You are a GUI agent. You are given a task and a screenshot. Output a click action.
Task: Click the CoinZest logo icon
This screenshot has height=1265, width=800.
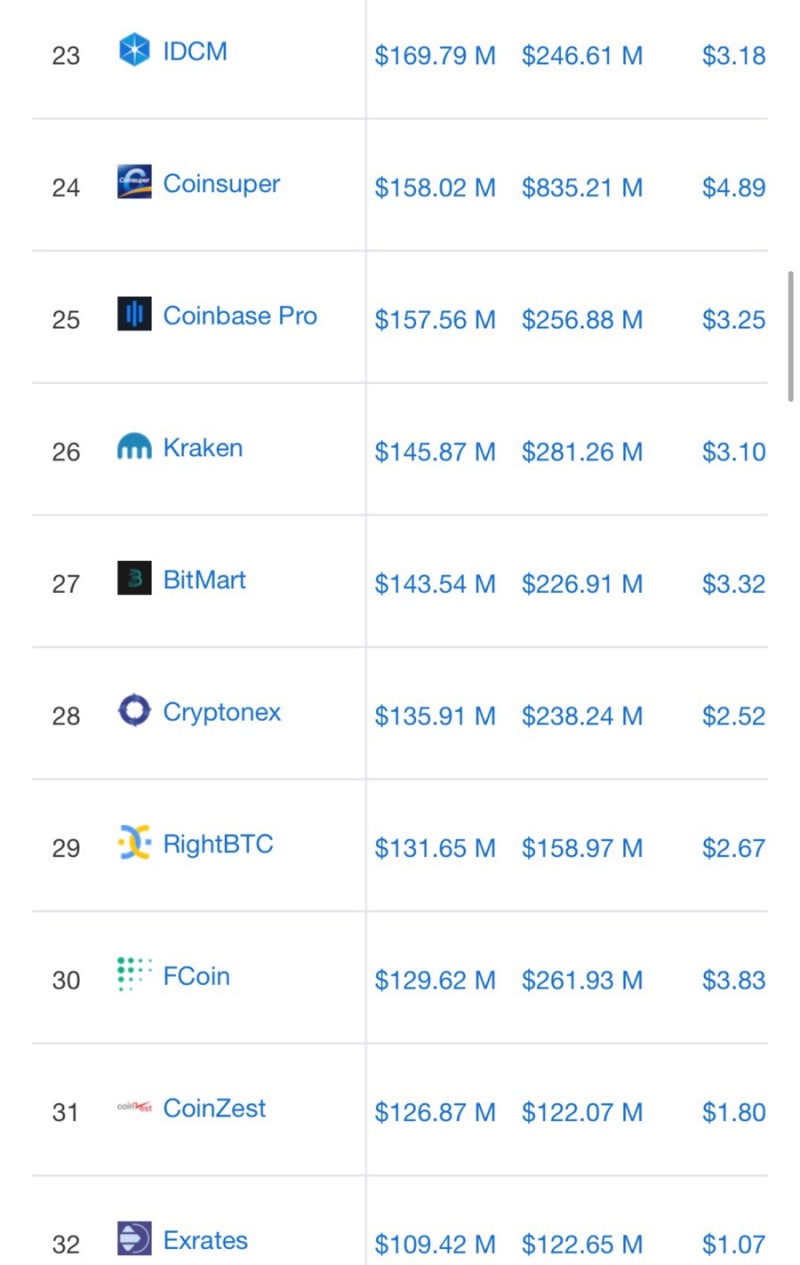click(134, 1108)
